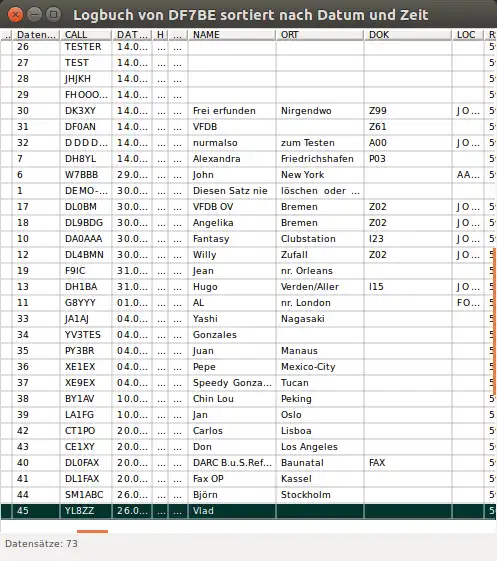Image resolution: width=497 pixels, height=561 pixels.
Task: Click the orange vertical scrollbar
Action: pos(494,322)
